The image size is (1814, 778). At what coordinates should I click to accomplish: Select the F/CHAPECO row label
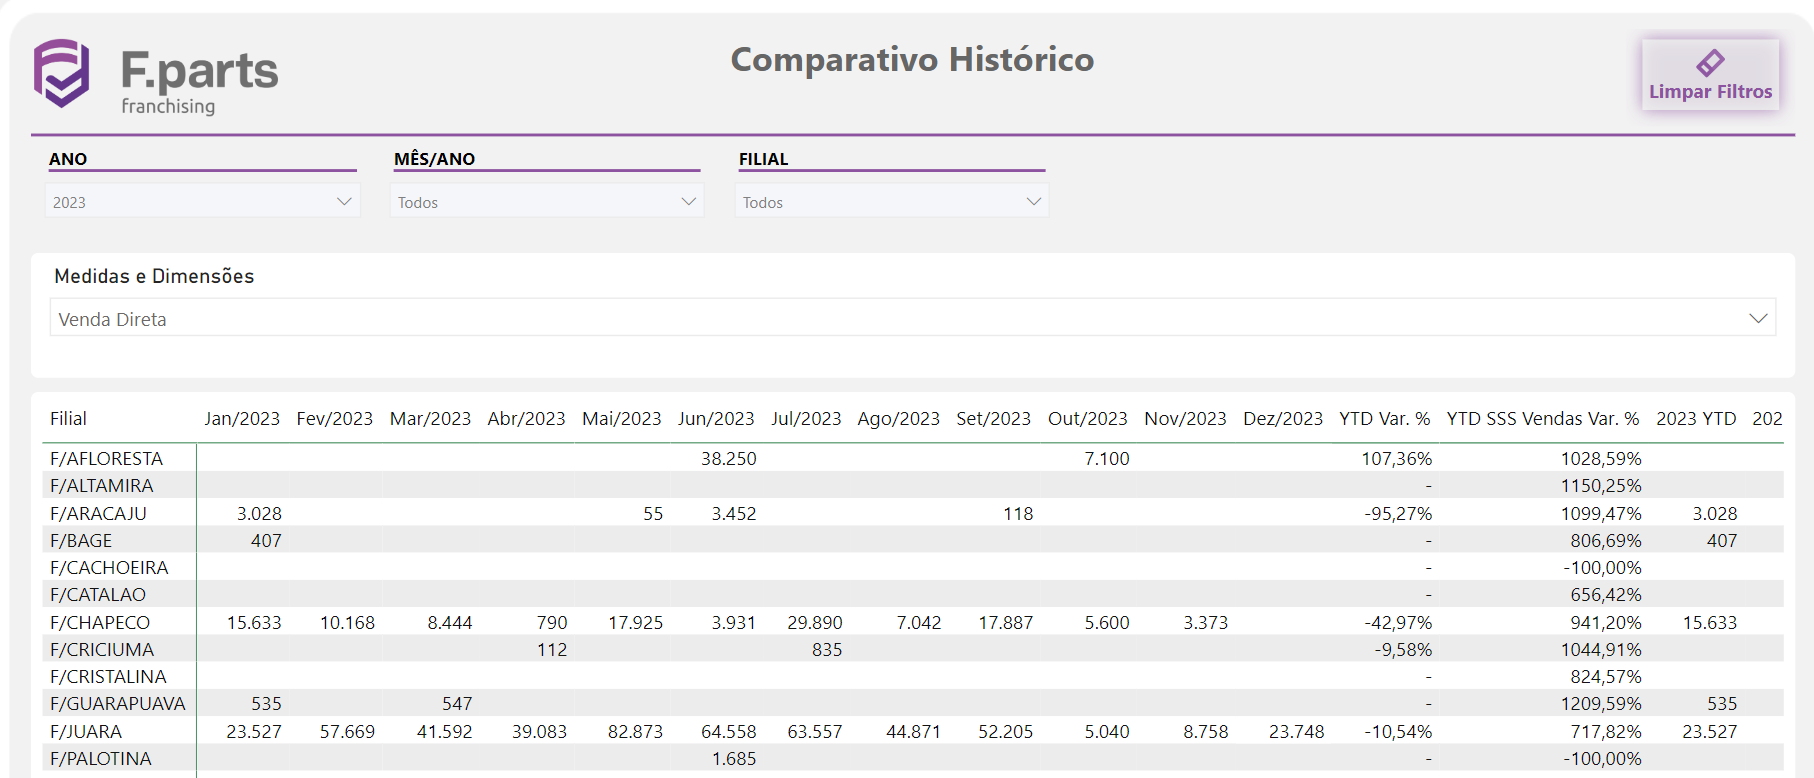pos(100,622)
